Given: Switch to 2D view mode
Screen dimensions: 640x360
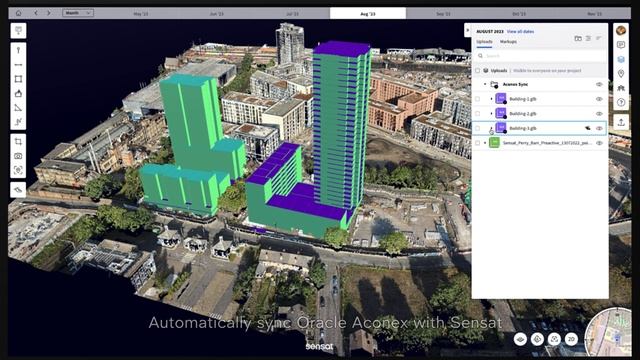Looking at the screenshot, I should (571, 339).
